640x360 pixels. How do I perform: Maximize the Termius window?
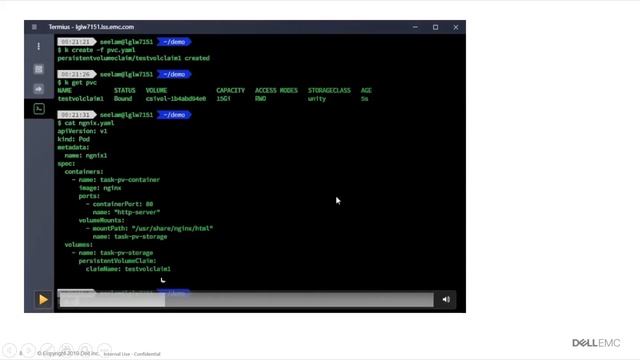point(436,27)
